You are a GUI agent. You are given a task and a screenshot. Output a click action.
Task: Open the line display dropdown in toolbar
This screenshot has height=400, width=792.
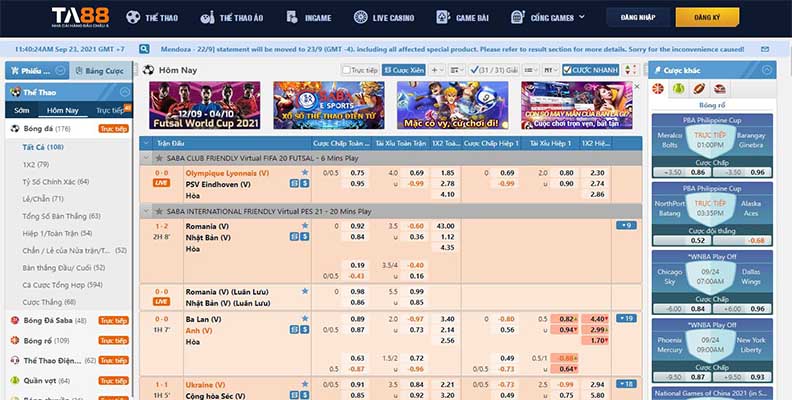(530, 70)
